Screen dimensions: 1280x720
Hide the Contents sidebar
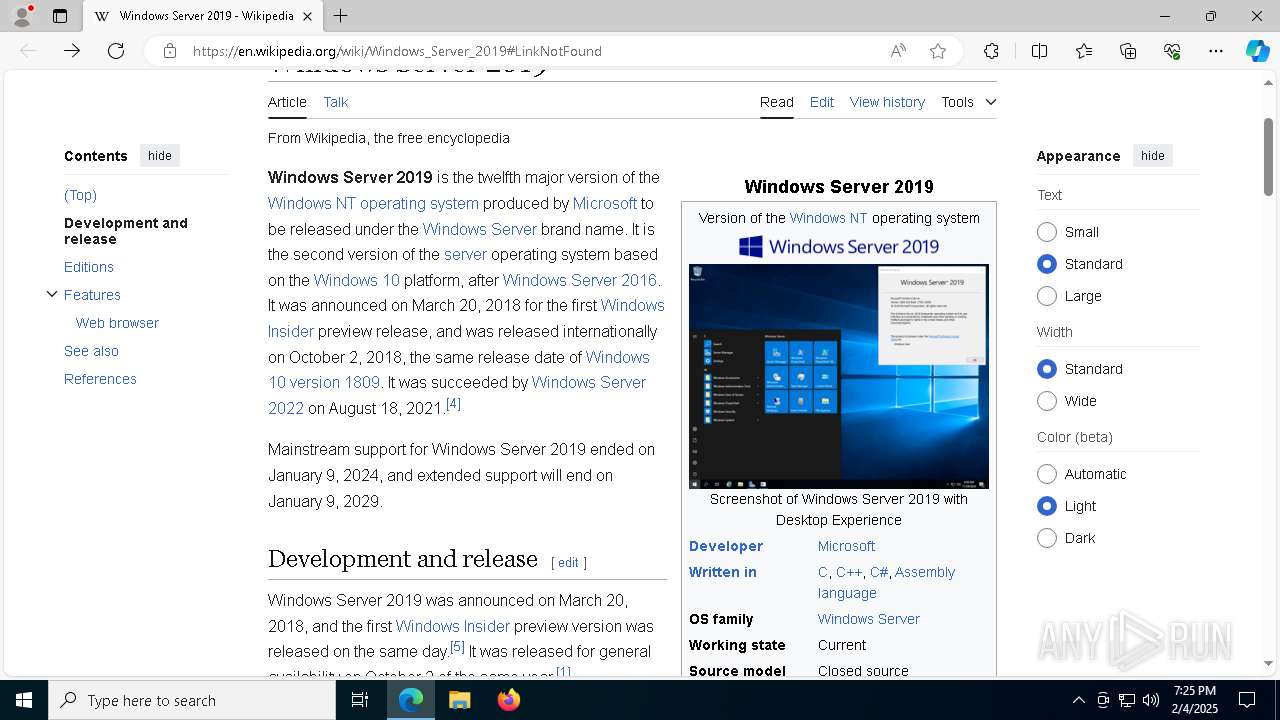pyautogui.click(x=160, y=155)
